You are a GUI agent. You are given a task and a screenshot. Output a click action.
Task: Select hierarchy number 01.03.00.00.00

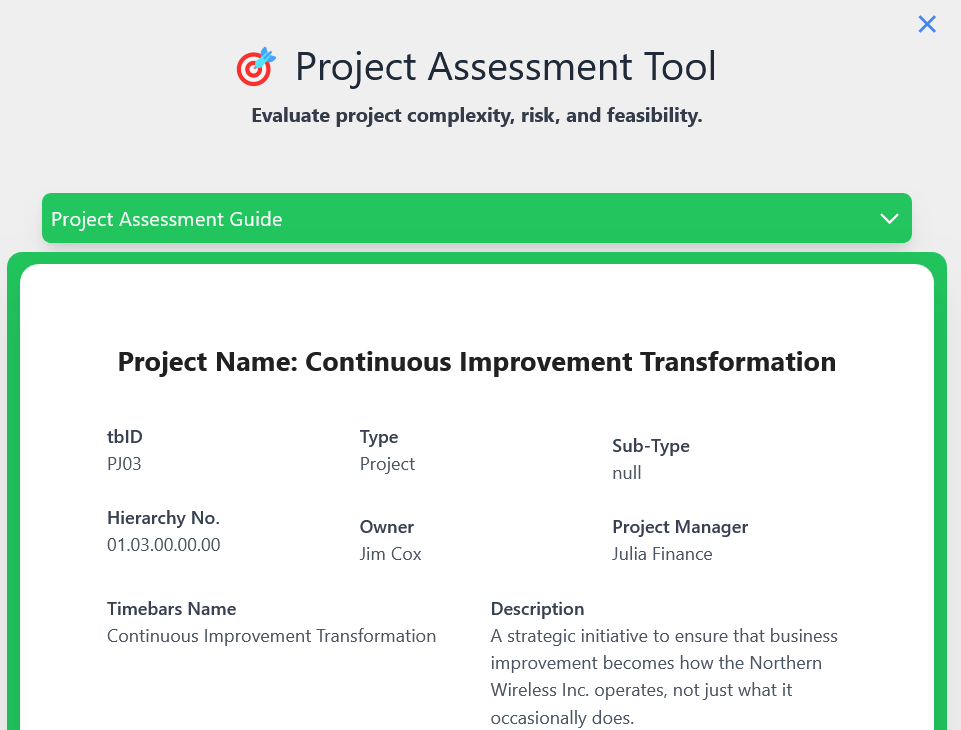click(164, 545)
